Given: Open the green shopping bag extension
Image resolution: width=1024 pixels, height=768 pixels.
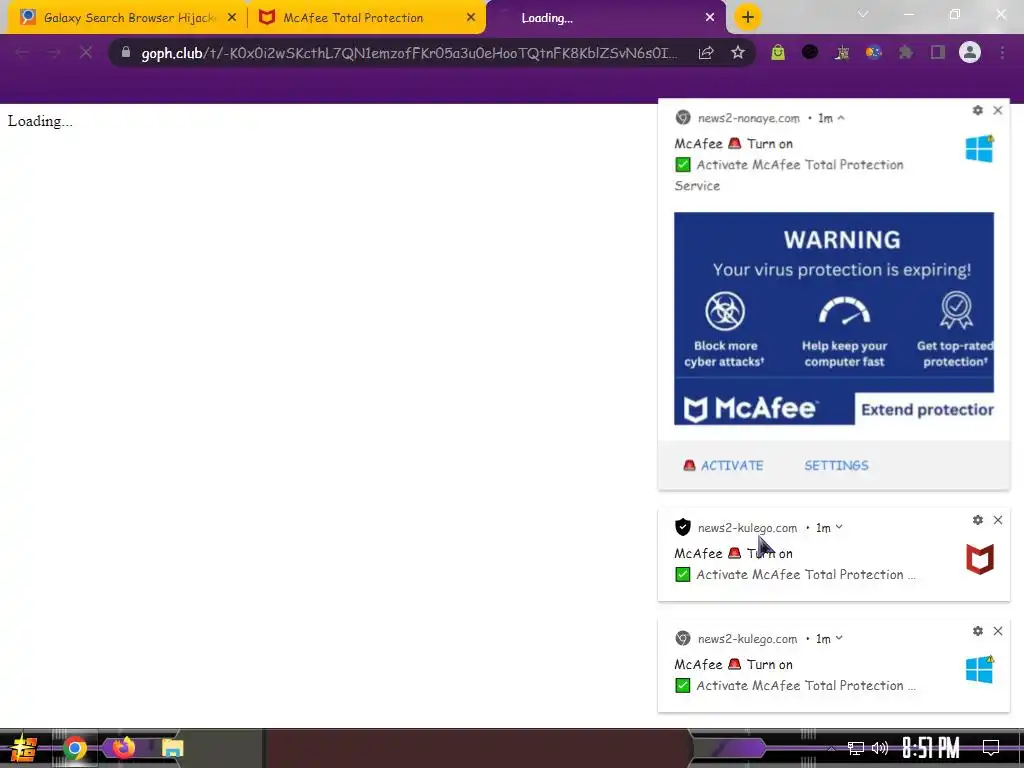Looking at the screenshot, I should (x=778, y=52).
